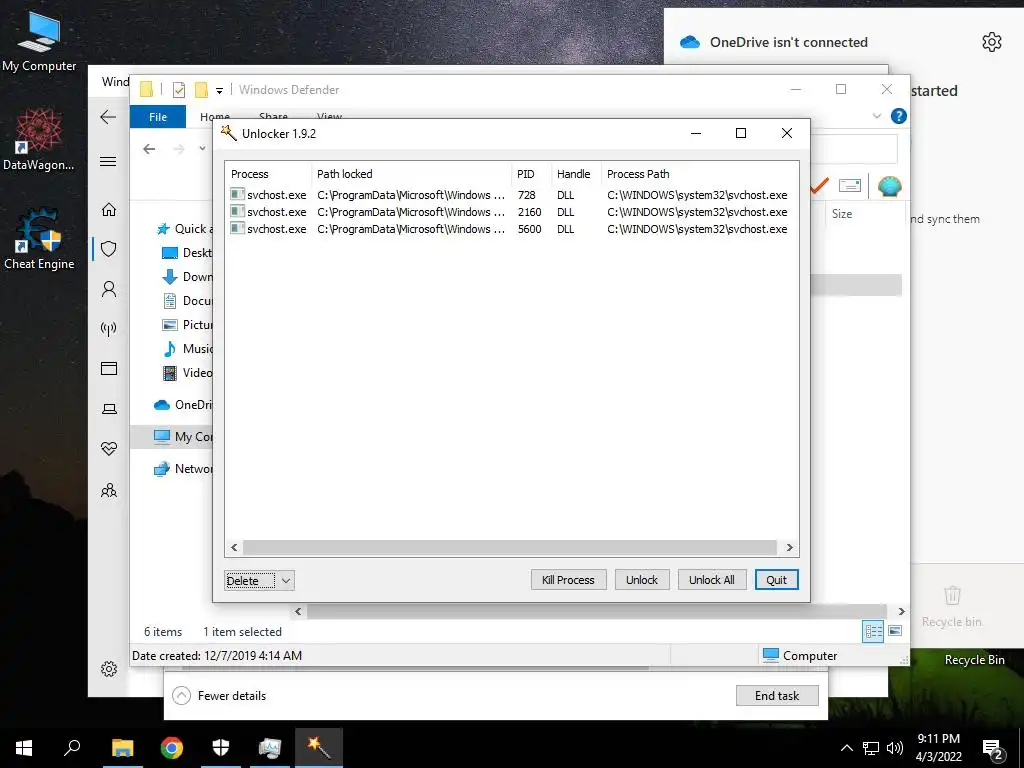Open Chrome from the taskbar
1024x768 pixels.
coord(172,748)
